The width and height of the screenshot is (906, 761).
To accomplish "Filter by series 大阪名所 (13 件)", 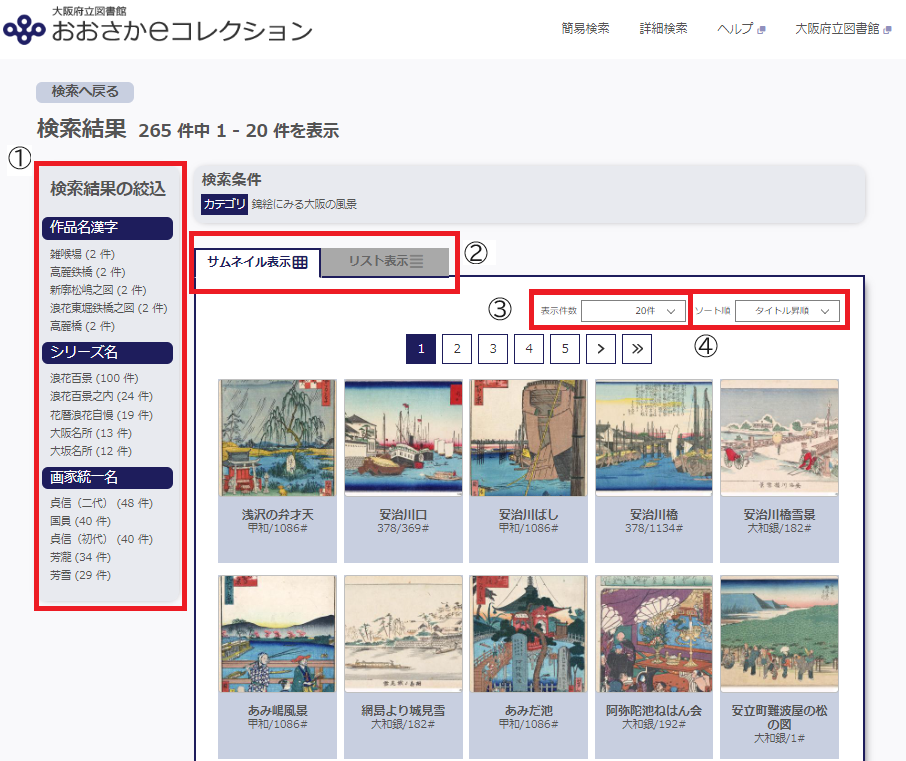I will click(x=91, y=433).
